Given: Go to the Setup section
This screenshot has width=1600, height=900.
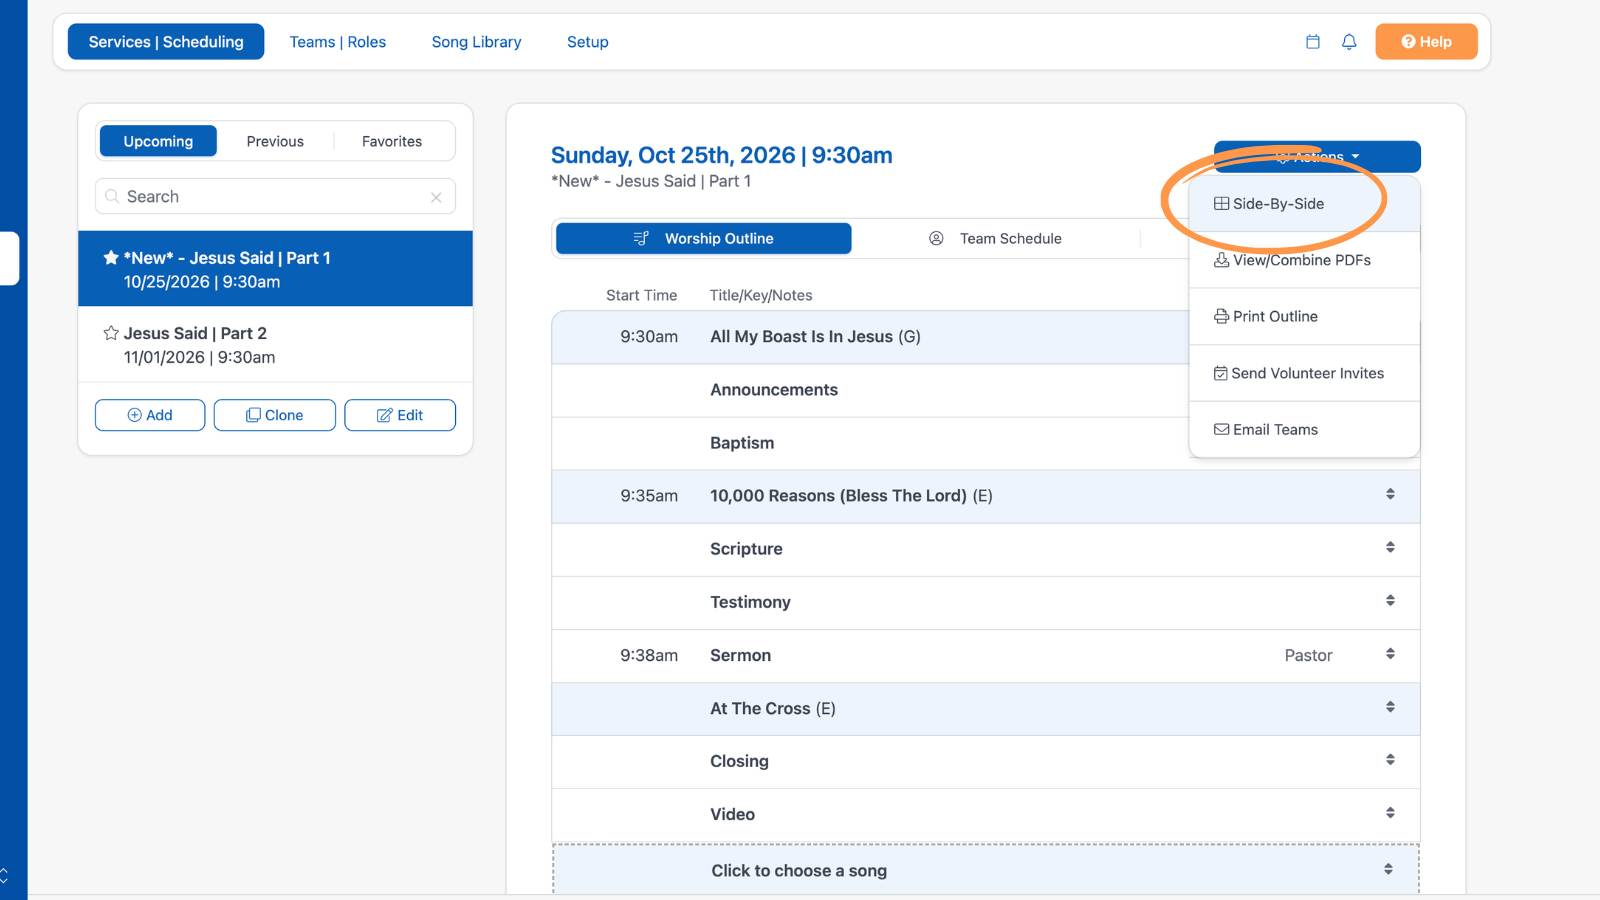Looking at the screenshot, I should [x=588, y=42].
